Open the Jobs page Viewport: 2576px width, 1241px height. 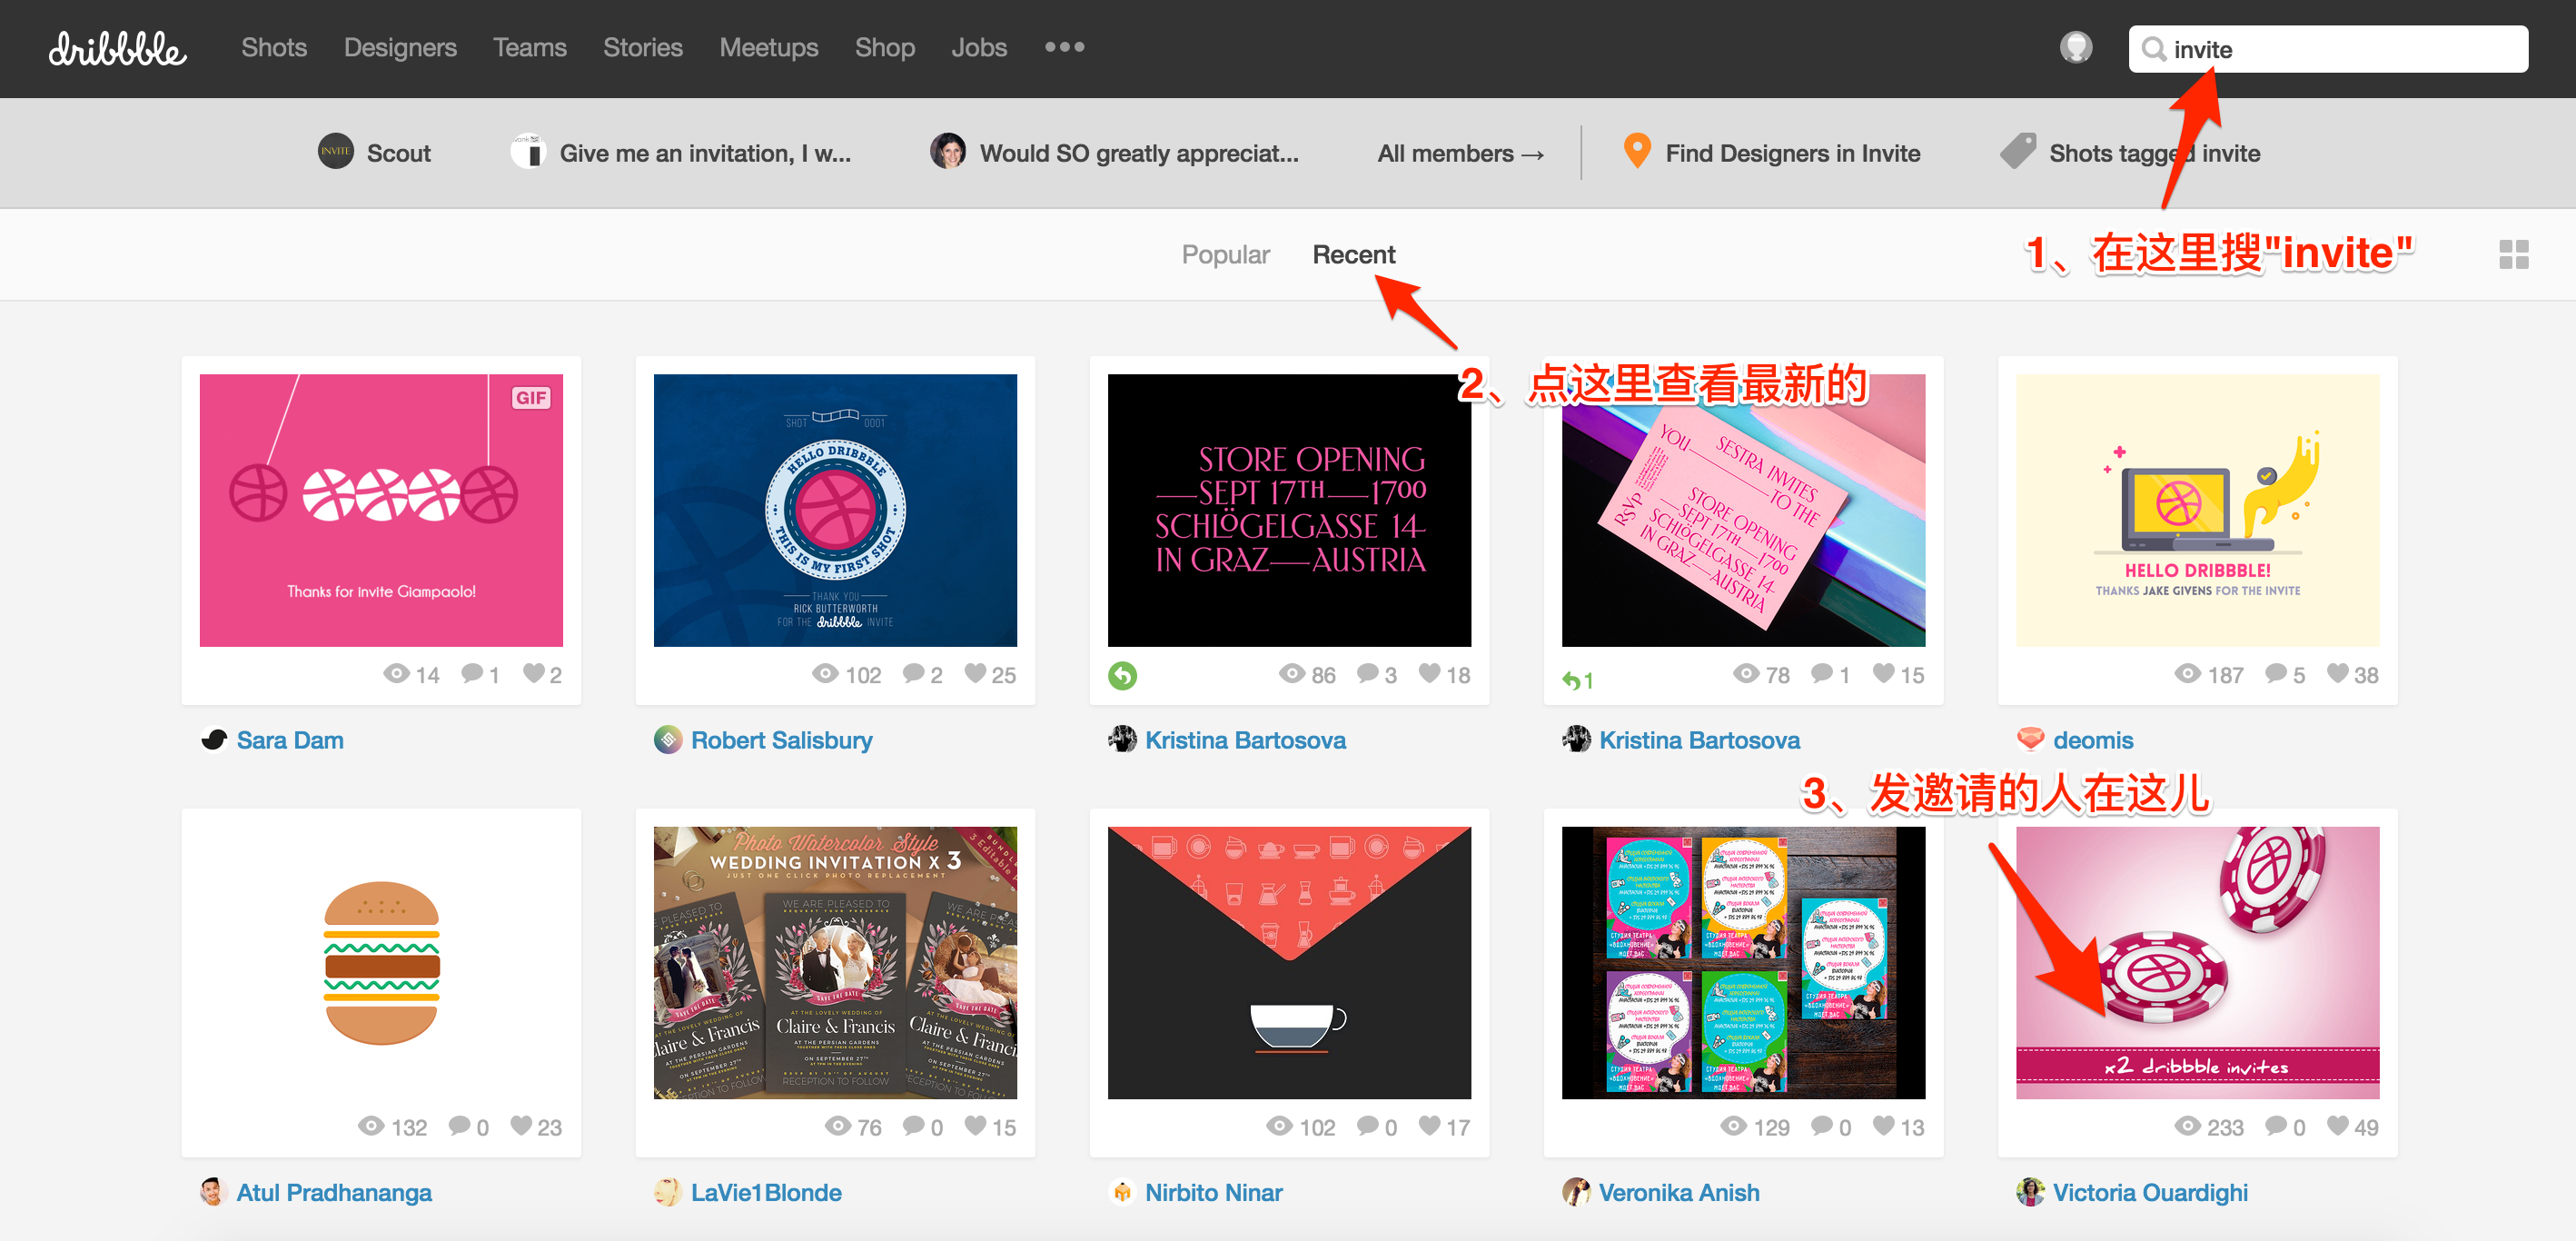point(978,47)
